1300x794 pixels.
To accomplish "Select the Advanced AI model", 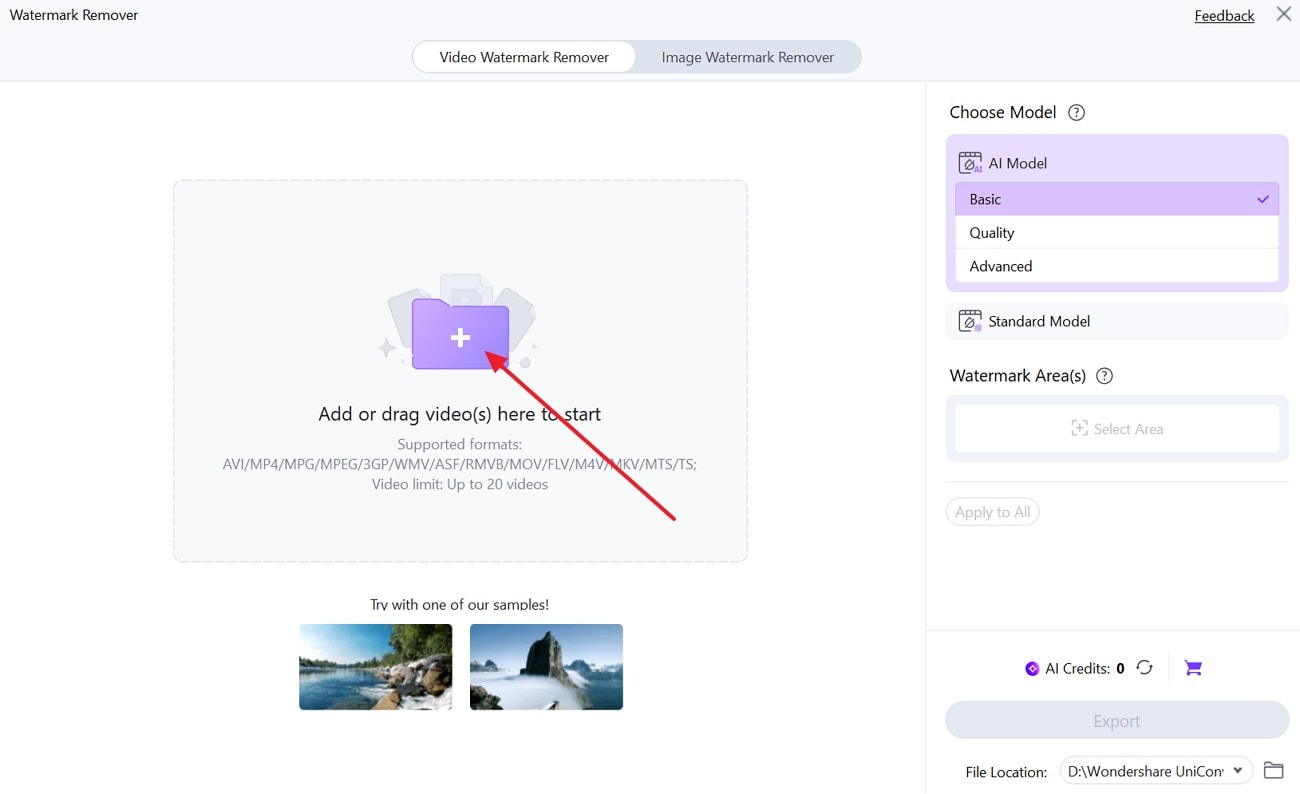I will click(x=1117, y=265).
